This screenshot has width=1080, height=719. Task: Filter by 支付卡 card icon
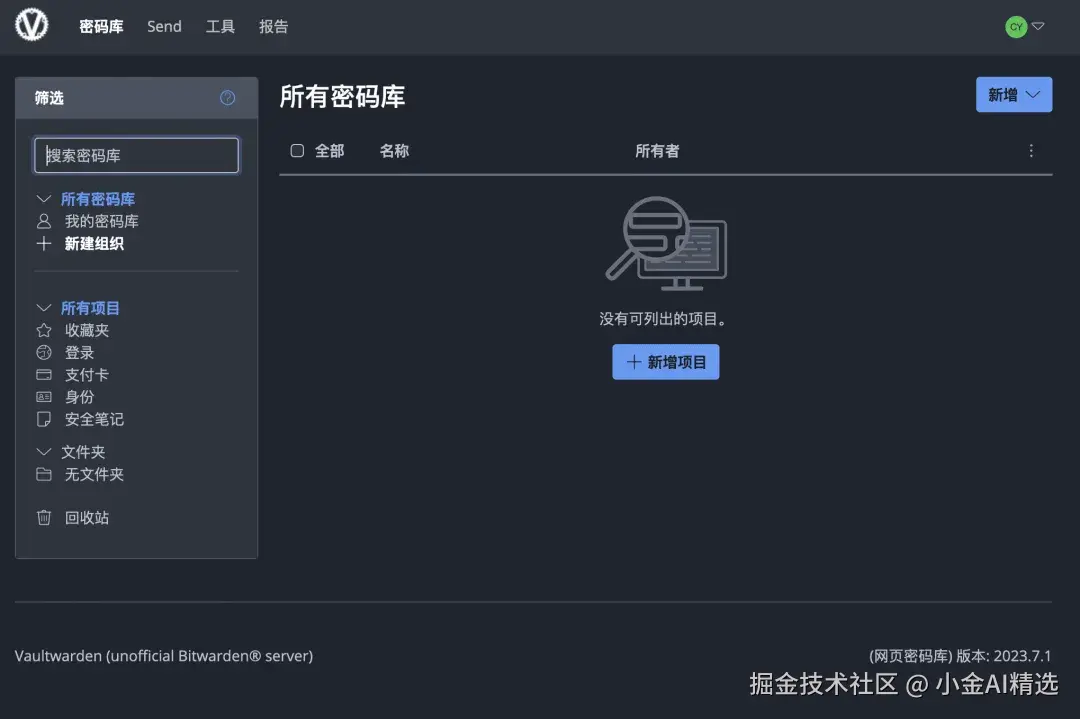pyautogui.click(x=44, y=375)
